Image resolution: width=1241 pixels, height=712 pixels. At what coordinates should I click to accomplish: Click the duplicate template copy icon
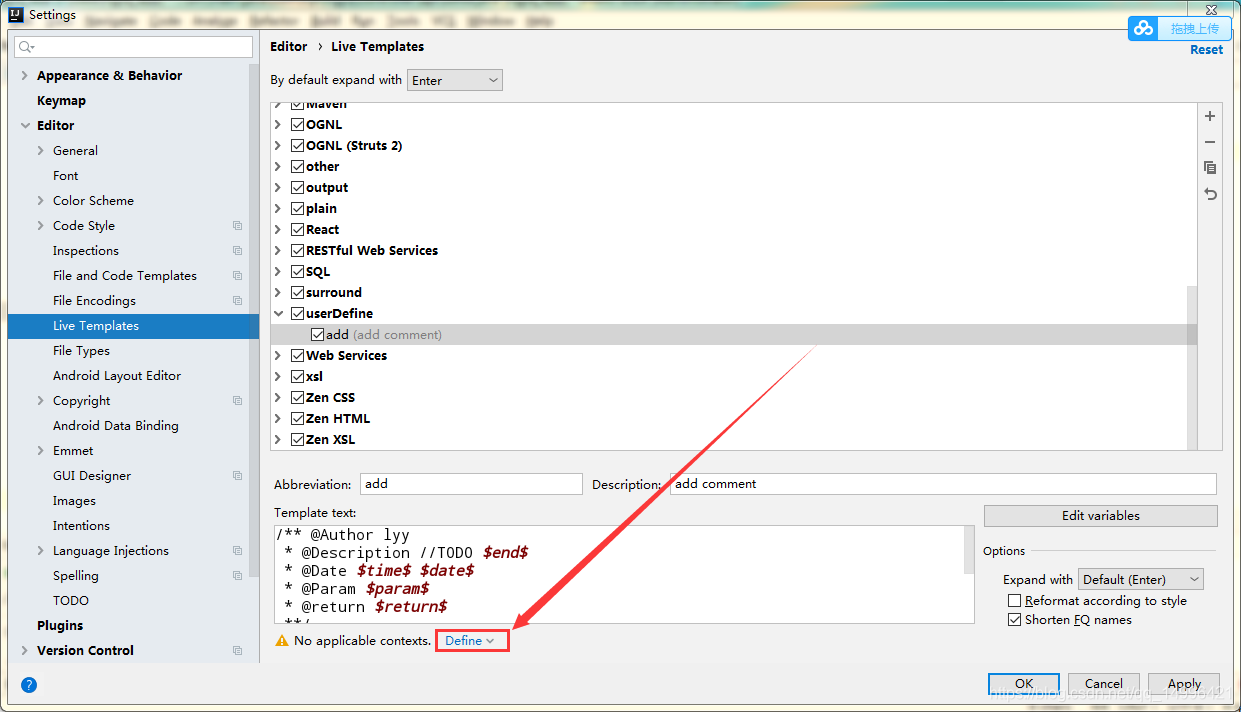point(1210,168)
